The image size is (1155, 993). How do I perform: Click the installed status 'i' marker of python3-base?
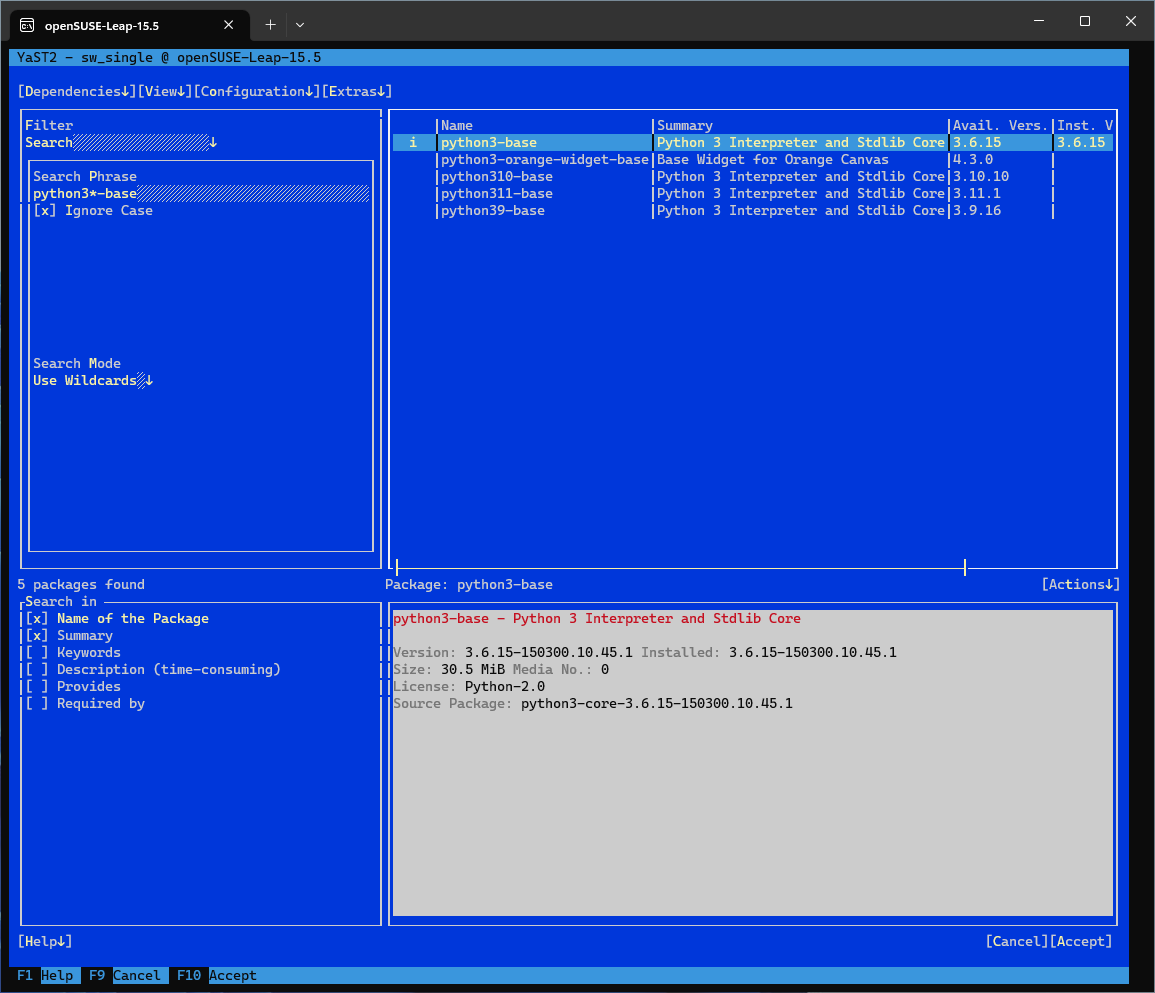click(412, 142)
